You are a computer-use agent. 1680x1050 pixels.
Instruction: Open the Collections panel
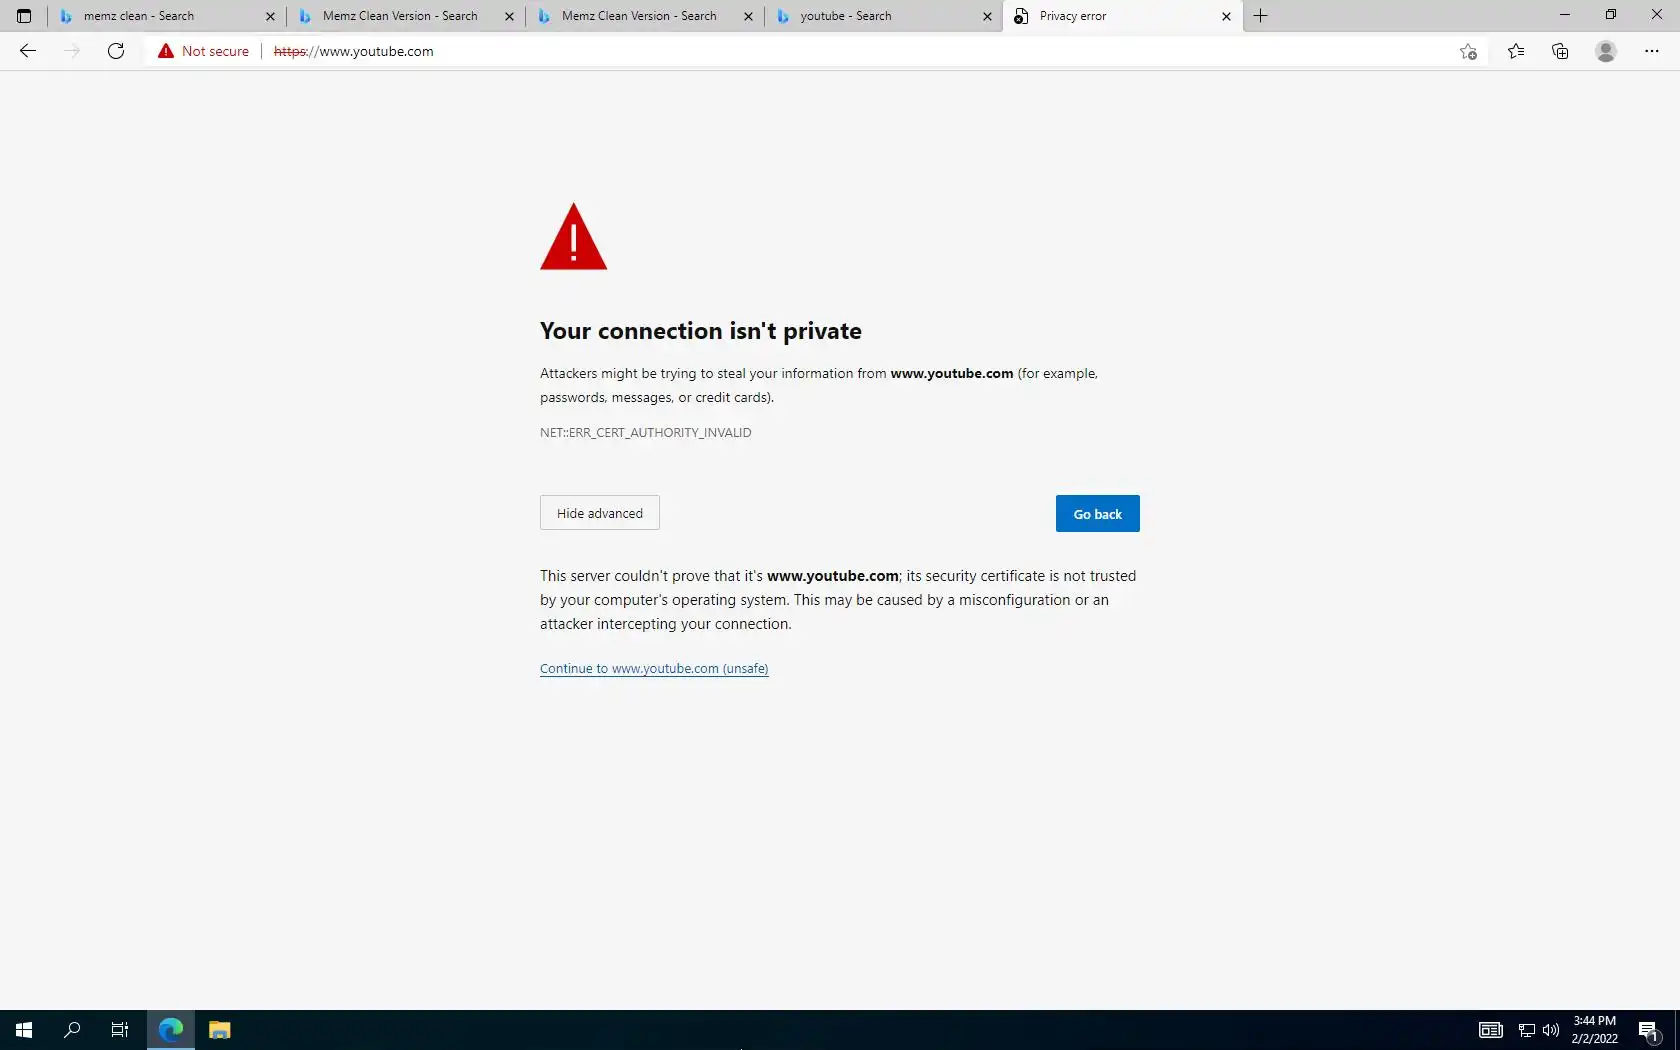tap(1560, 51)
